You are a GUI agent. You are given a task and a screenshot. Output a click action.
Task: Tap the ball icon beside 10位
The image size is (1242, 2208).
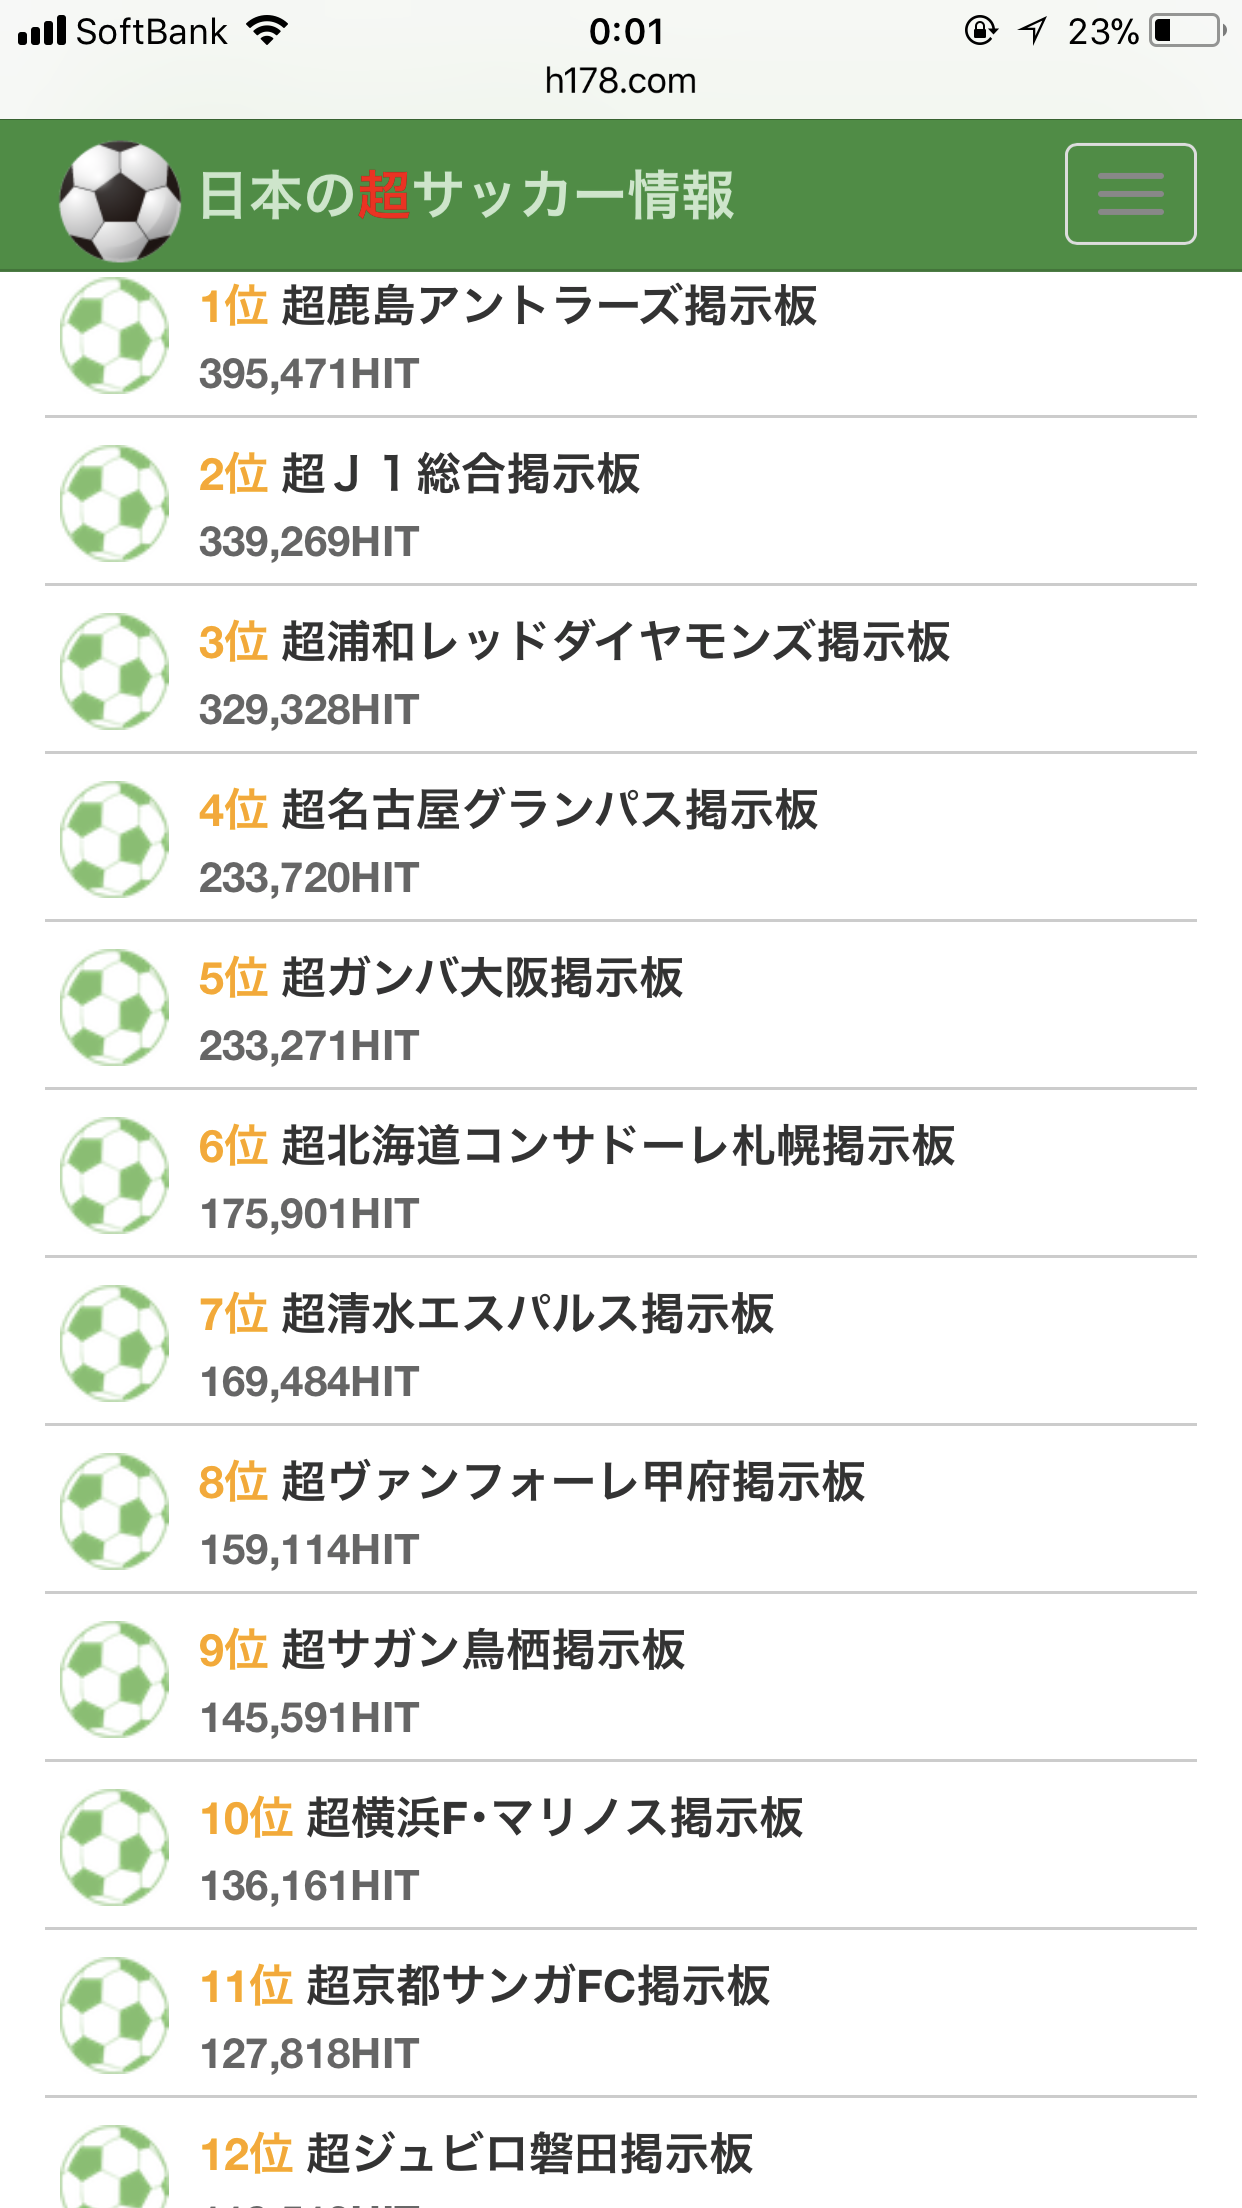[115, 1847]
